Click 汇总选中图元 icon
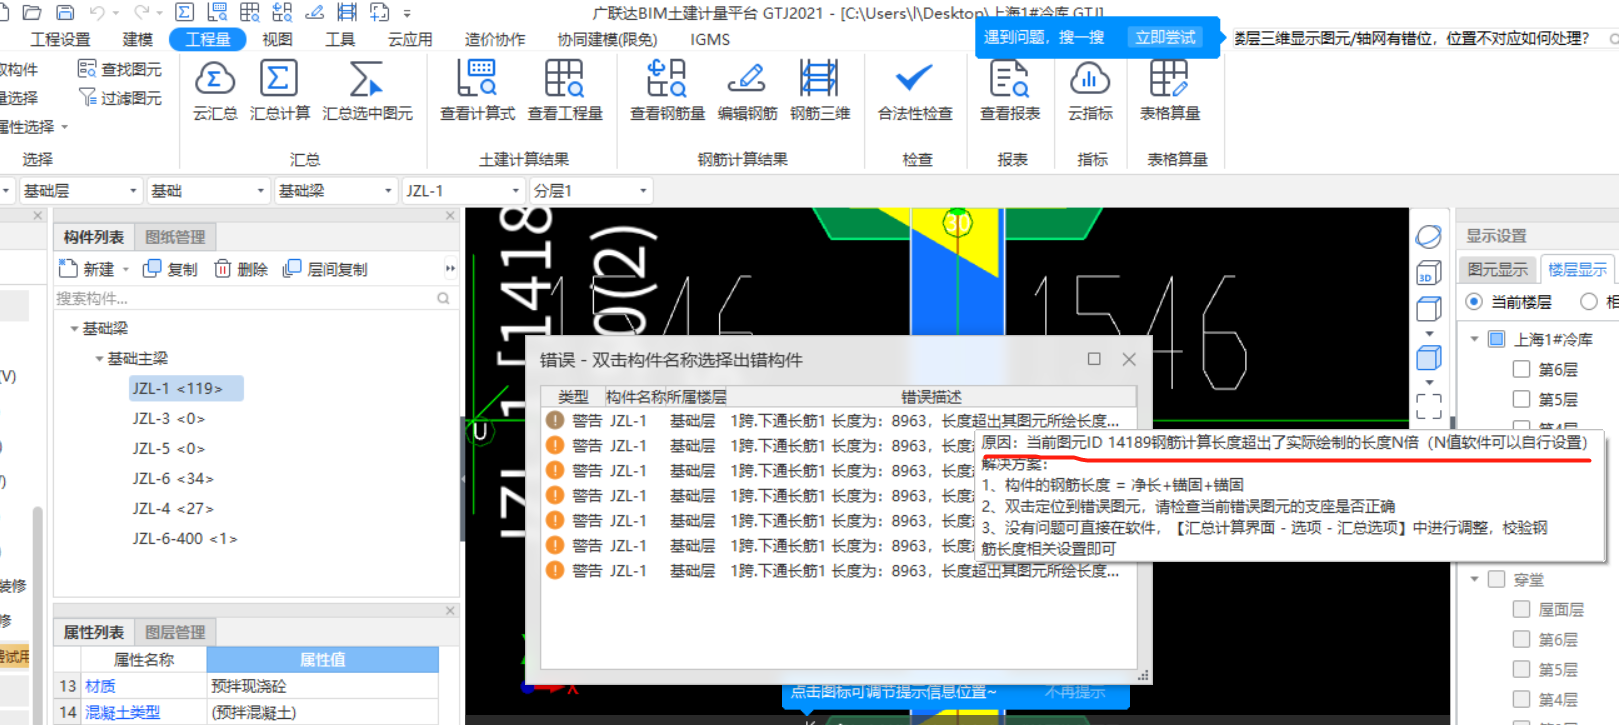Image resolution: width=1619 pixels, height=725 pixels. (x=366, y=79)
